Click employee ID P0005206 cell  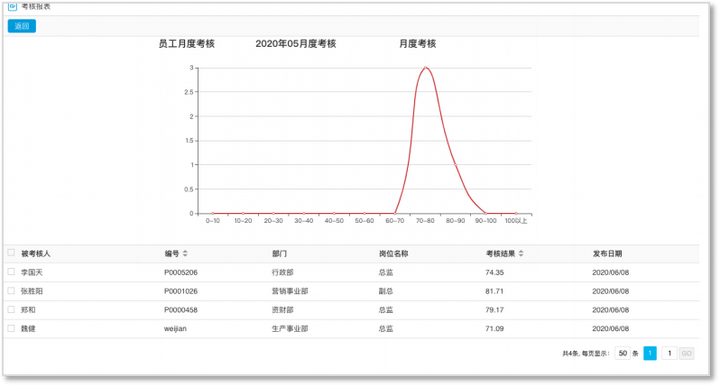coord(181,272)
